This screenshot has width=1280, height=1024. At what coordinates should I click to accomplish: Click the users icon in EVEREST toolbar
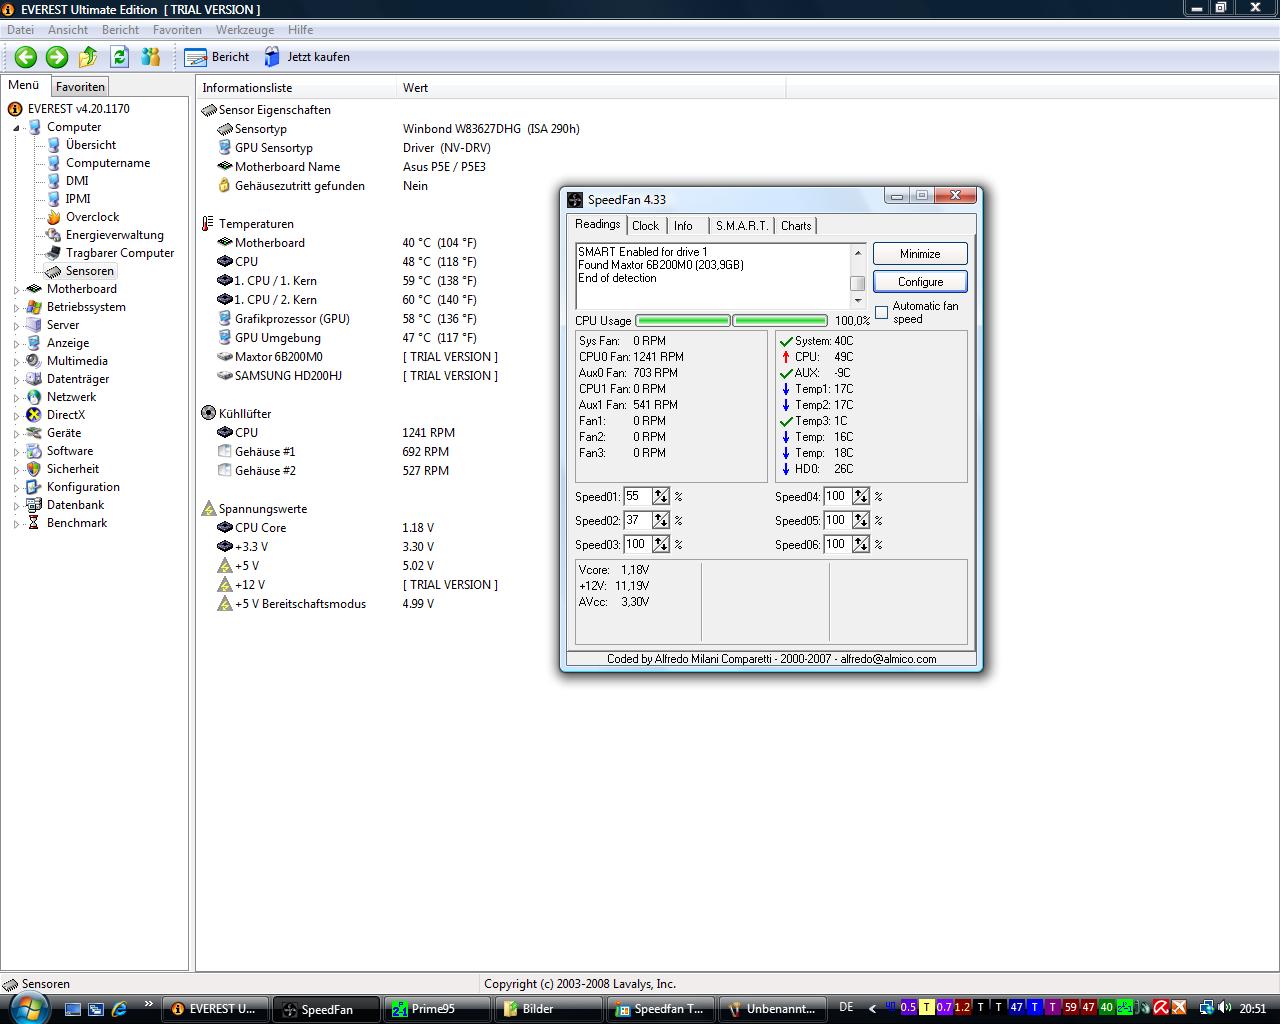pos(151,57)
